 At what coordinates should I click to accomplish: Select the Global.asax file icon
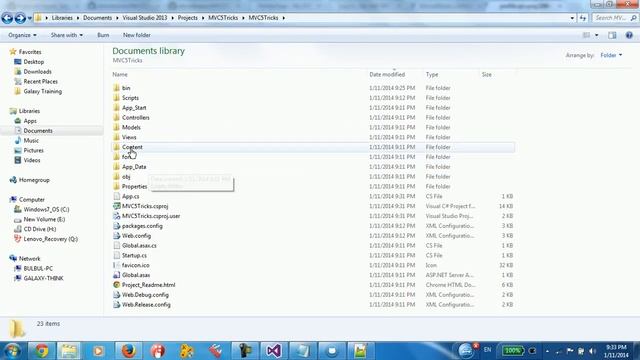click(116, 275)
